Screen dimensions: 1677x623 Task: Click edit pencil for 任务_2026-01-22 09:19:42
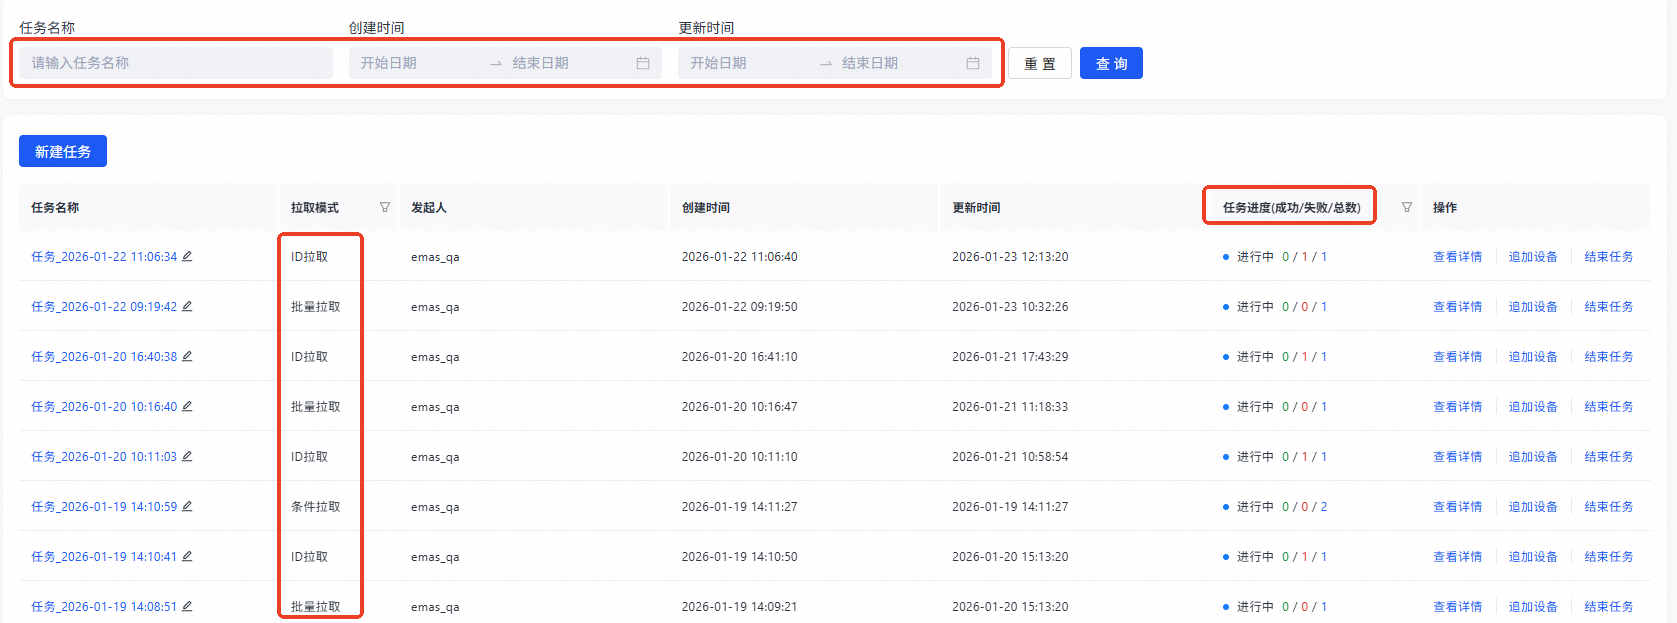(187, 306)
